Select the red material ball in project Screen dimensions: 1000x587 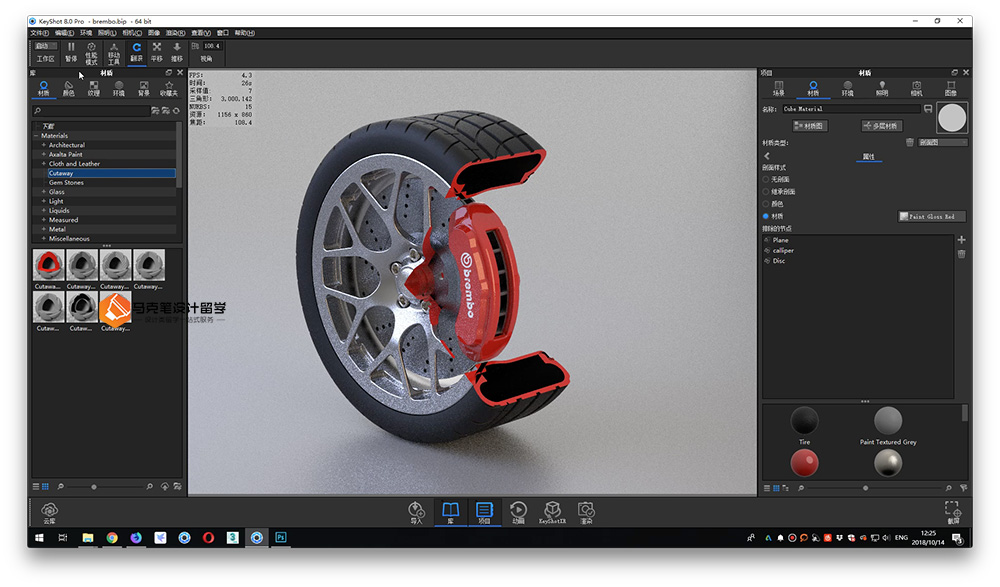tap(804, 463)
